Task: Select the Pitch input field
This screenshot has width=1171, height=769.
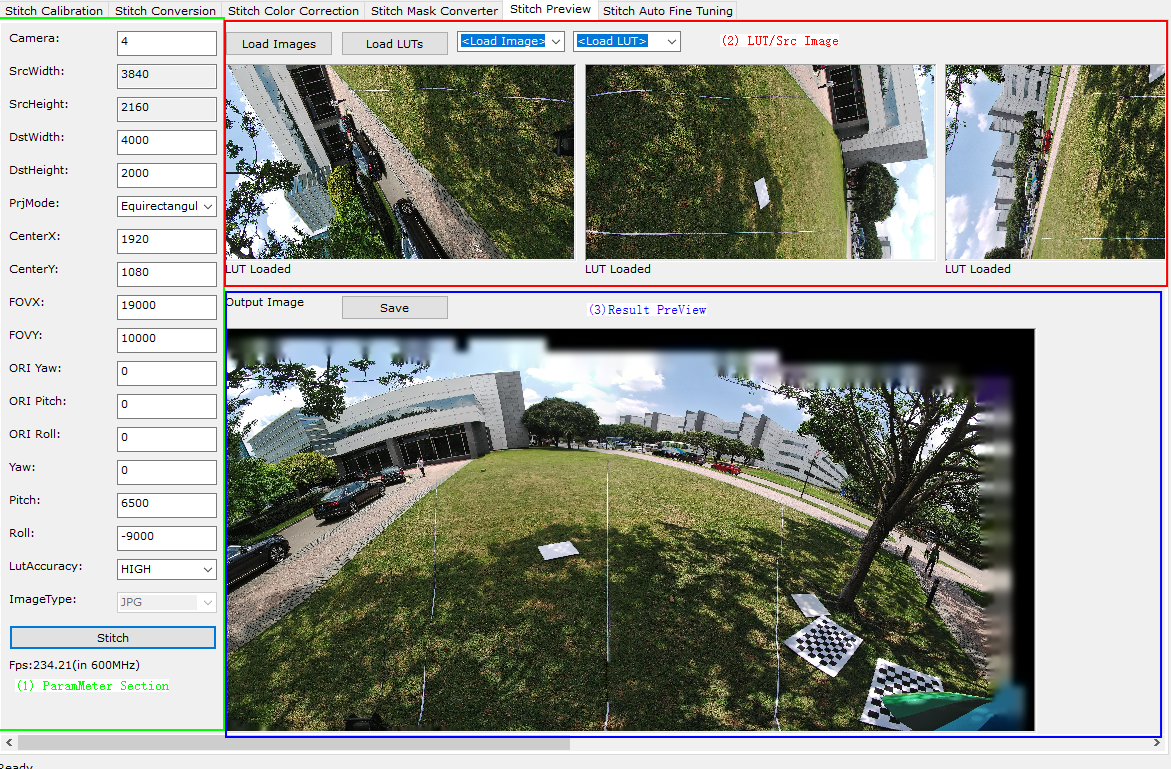Action: click(x=166, y=504)
